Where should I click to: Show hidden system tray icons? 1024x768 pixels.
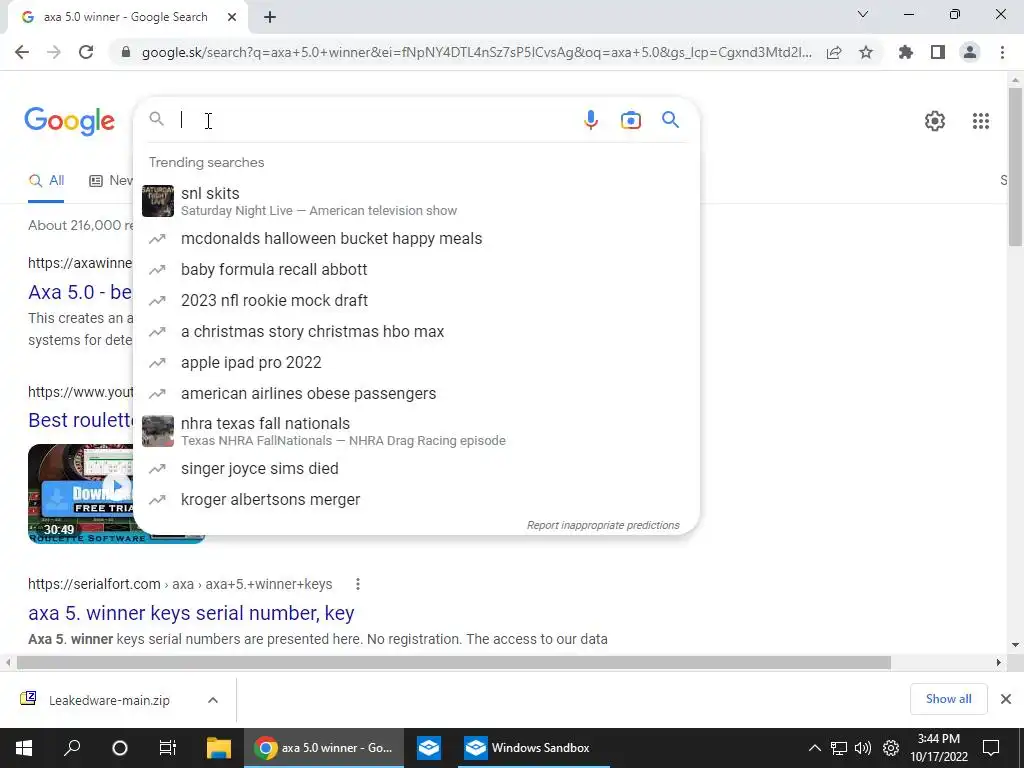click(814, 748)
